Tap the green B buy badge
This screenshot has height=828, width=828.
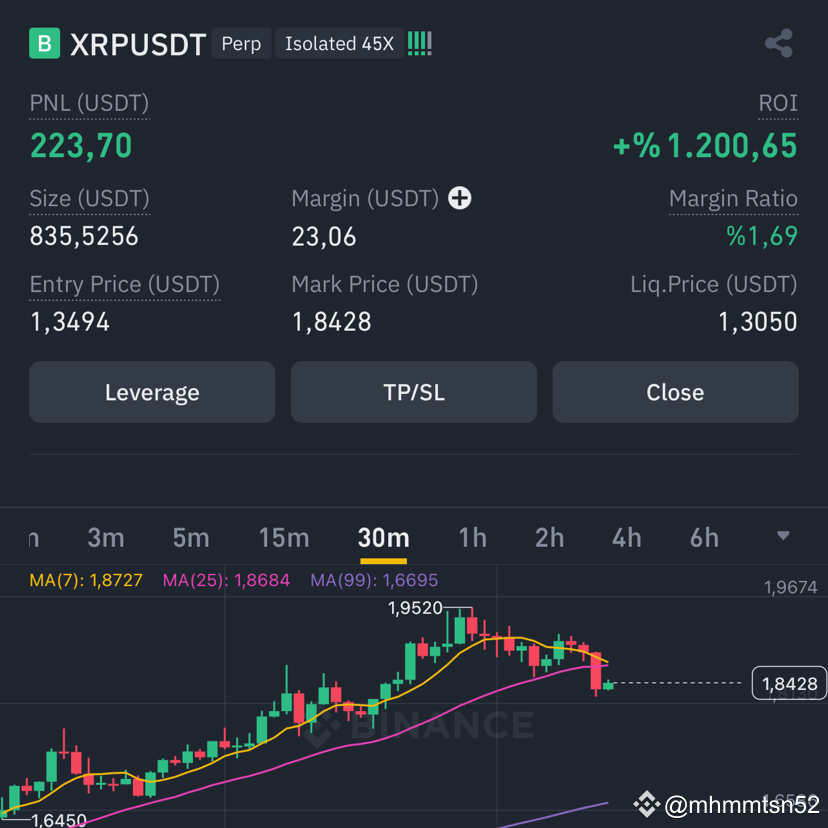coord(44,43)
